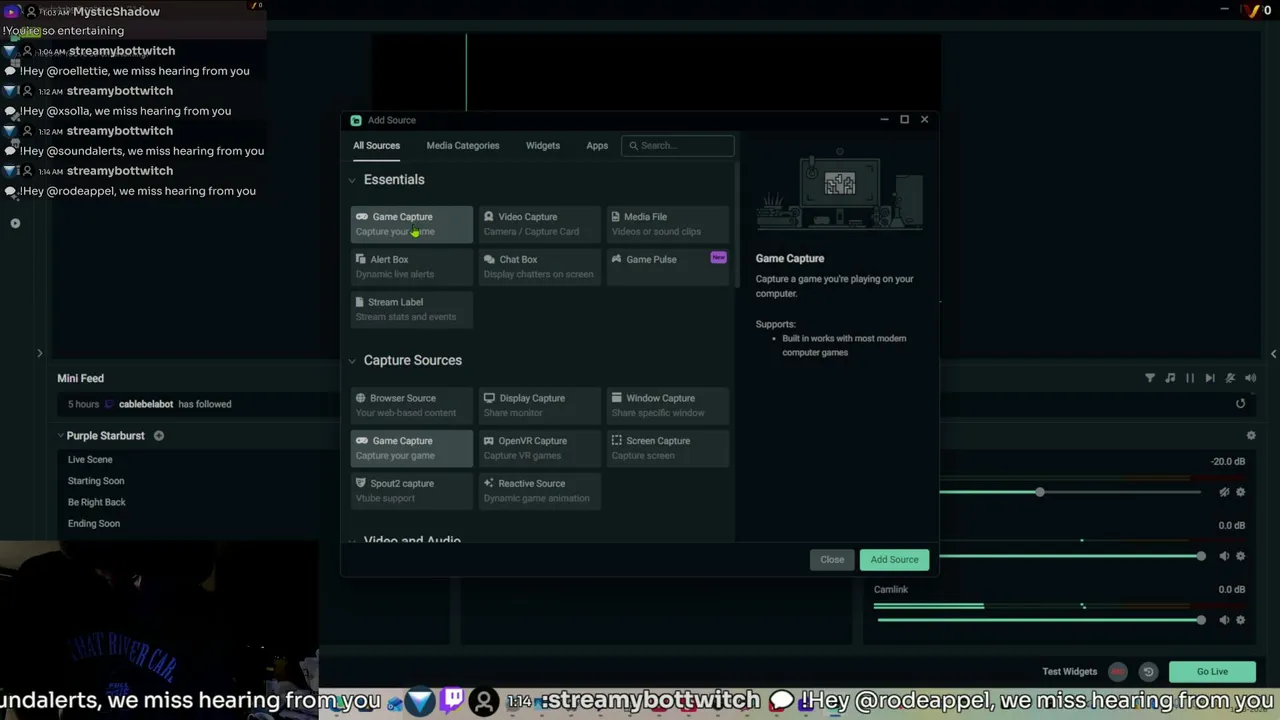The width and height of the screenshot is (1280, 720).
Task: Mute the Camlink audio source
Action: (x=1224, y=620)
